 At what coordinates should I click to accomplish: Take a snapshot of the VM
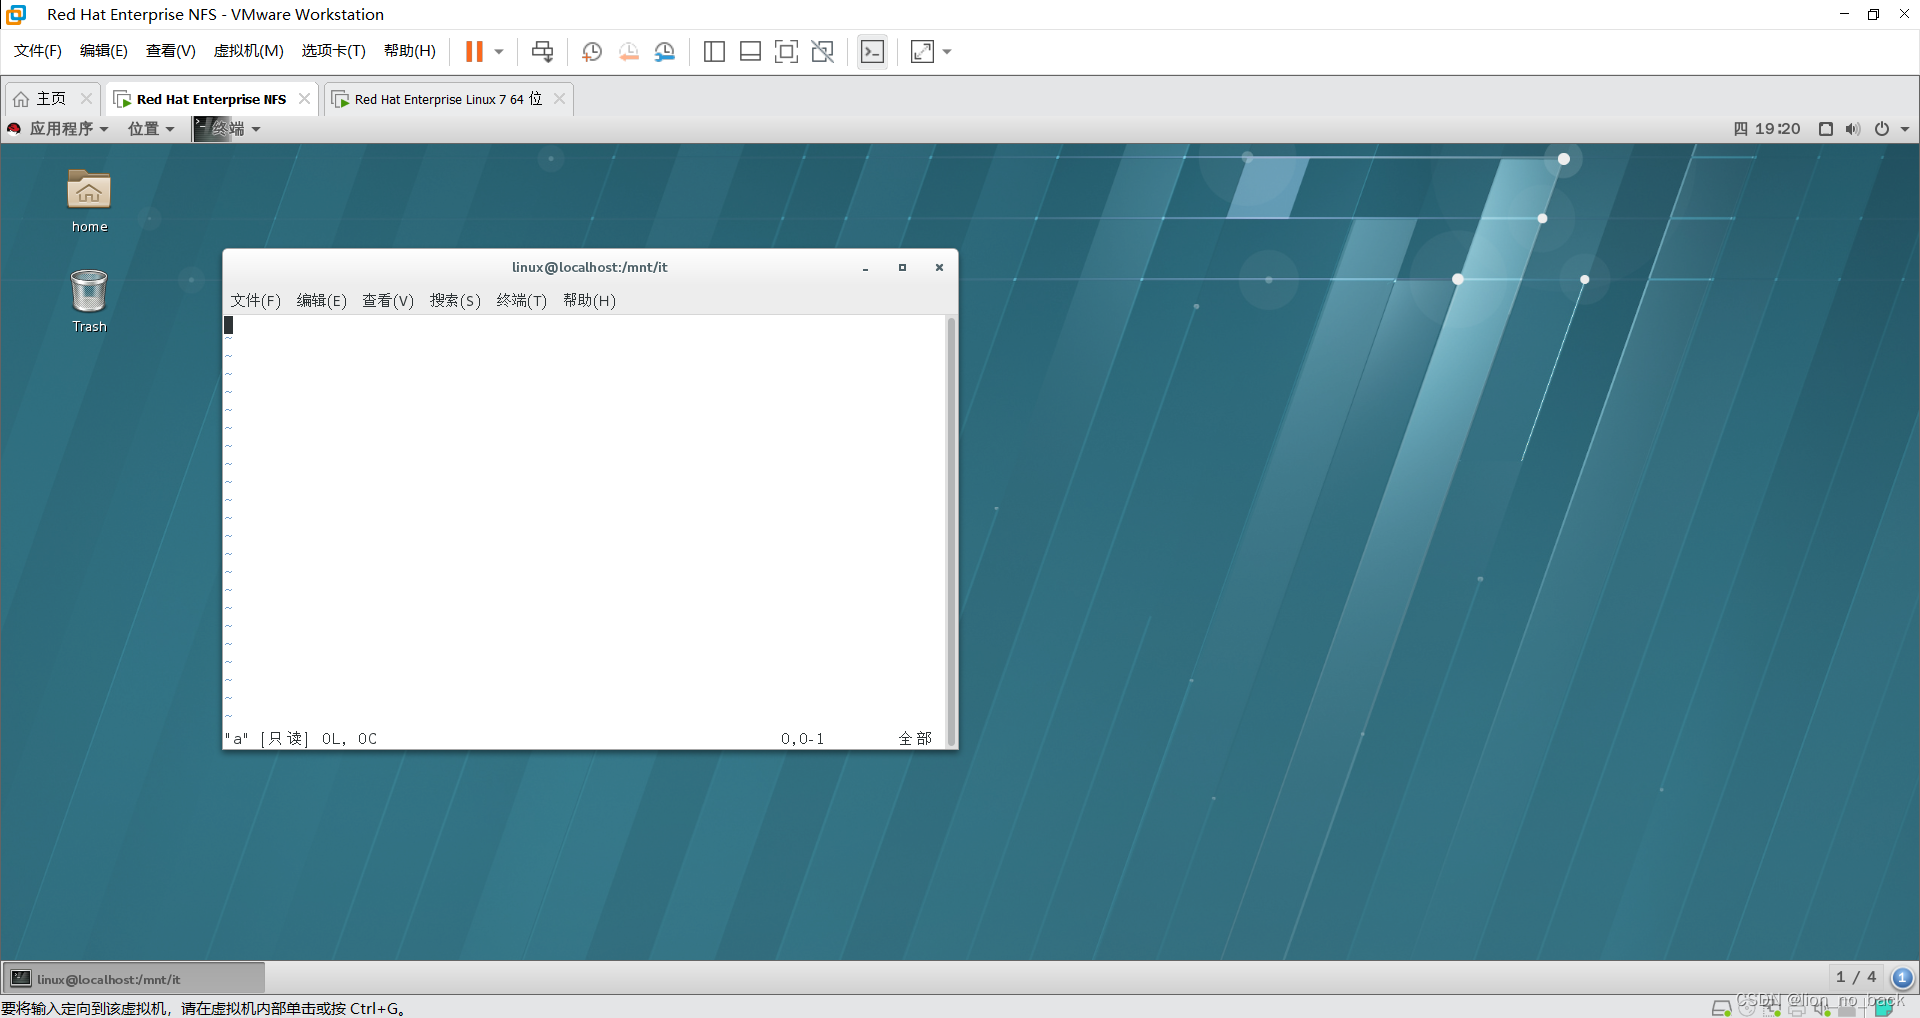pos(592,51)
